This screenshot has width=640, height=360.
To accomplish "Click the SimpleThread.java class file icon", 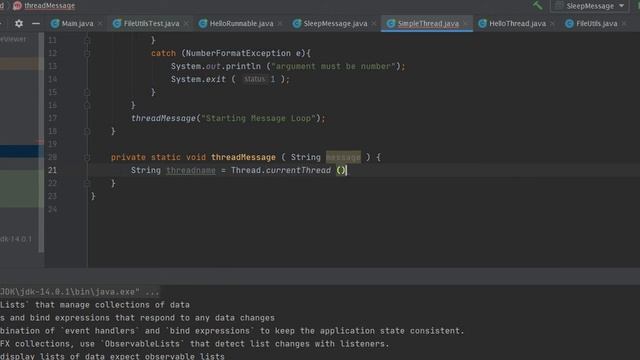I will 391,24.
